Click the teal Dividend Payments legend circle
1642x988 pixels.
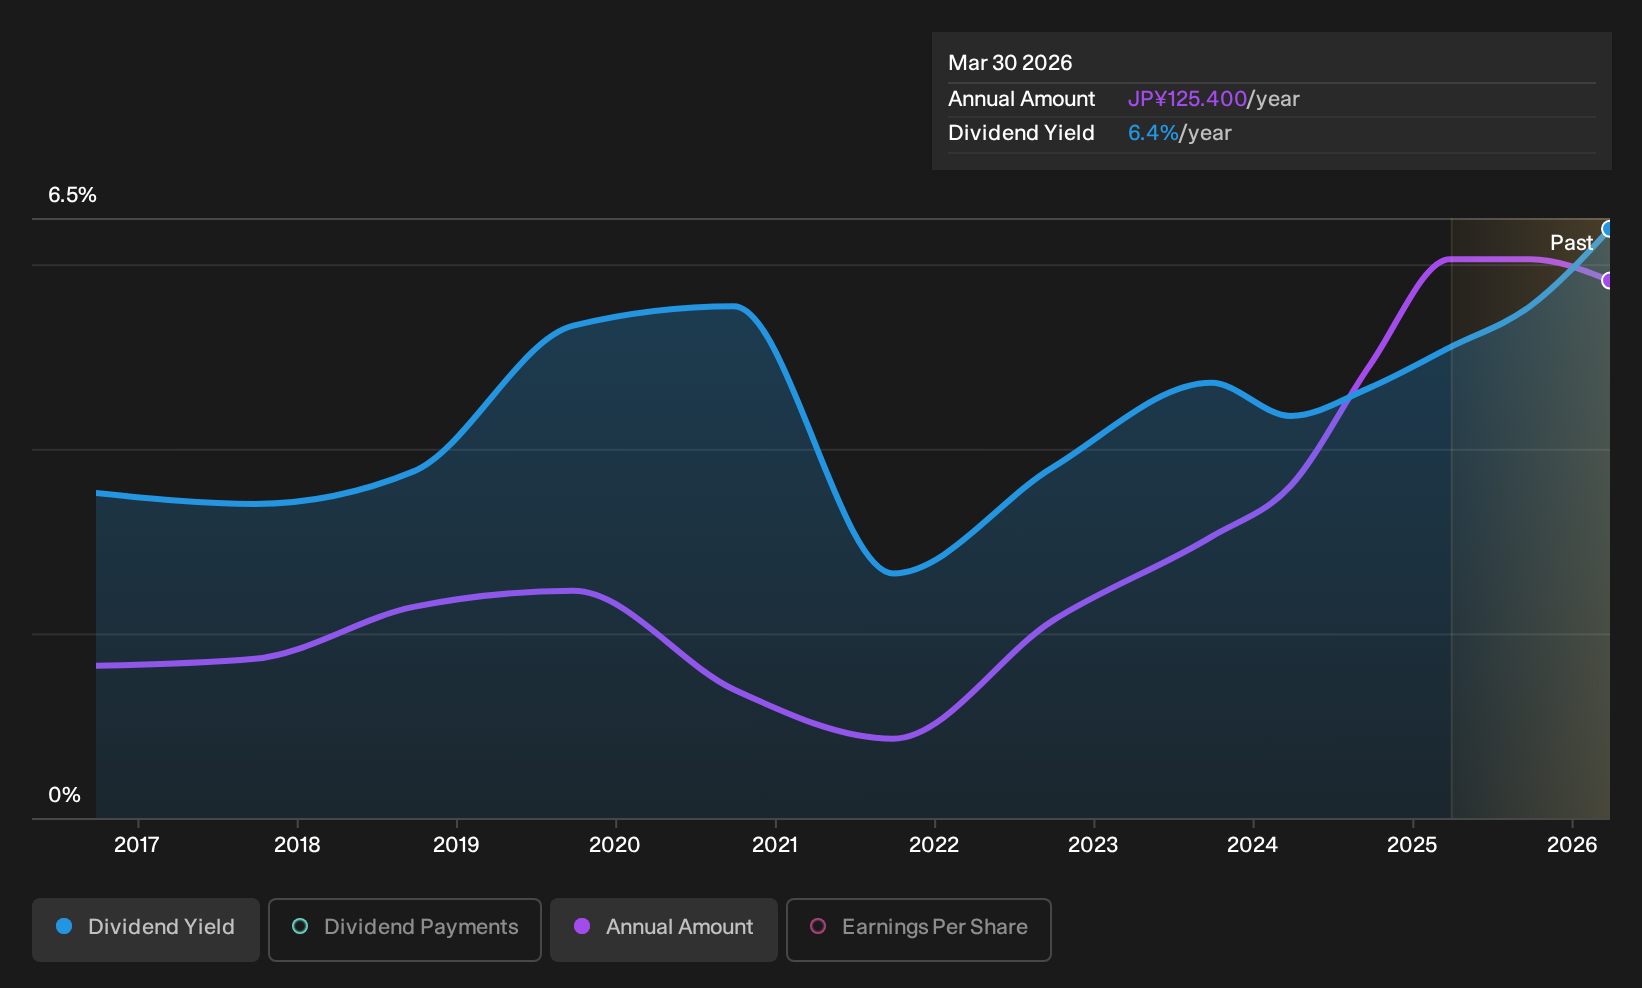[x=300, y=927]
